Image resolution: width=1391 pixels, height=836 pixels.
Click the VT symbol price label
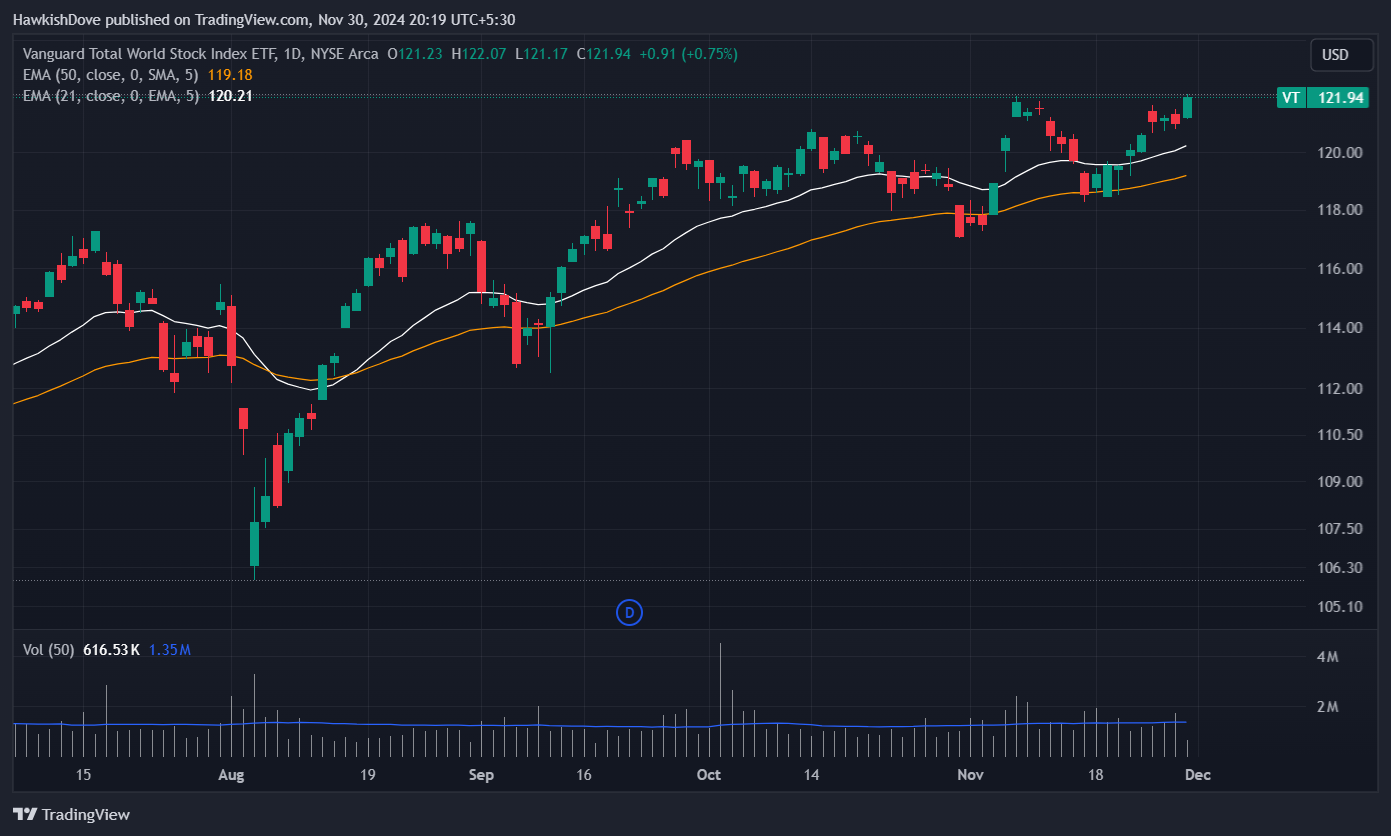(x=1291, y=97)
